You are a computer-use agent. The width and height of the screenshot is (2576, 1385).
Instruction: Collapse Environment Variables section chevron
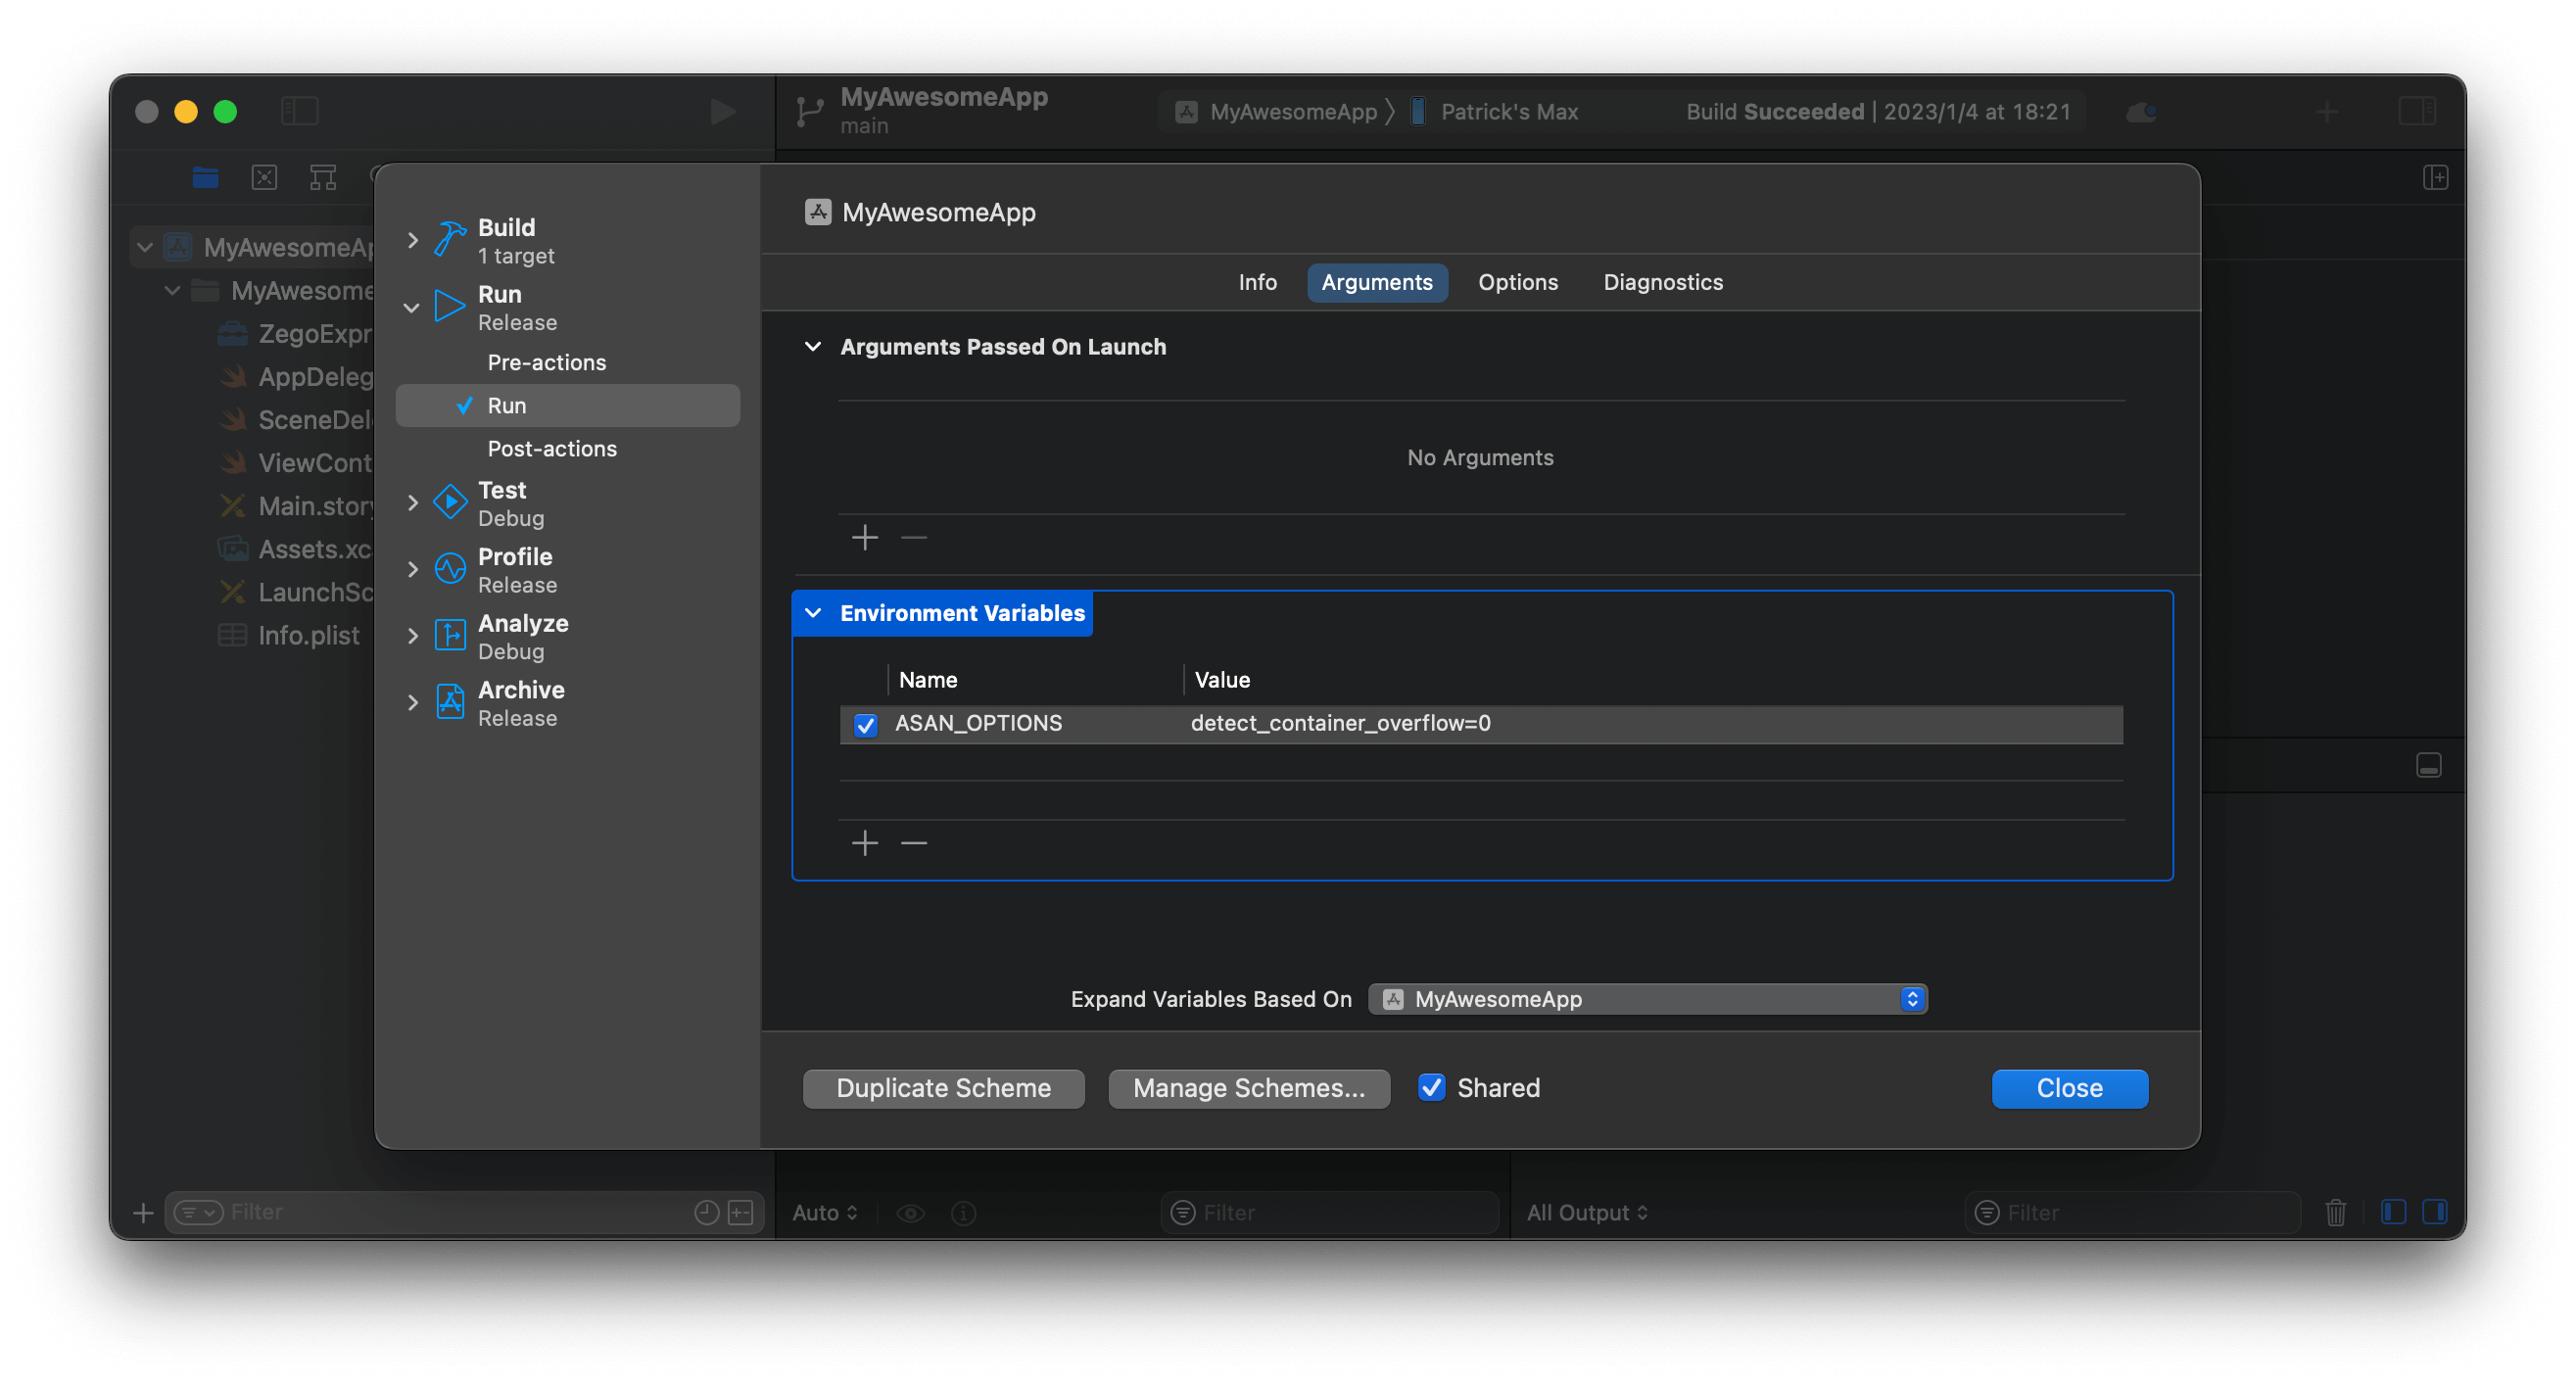tap(813, 612)
